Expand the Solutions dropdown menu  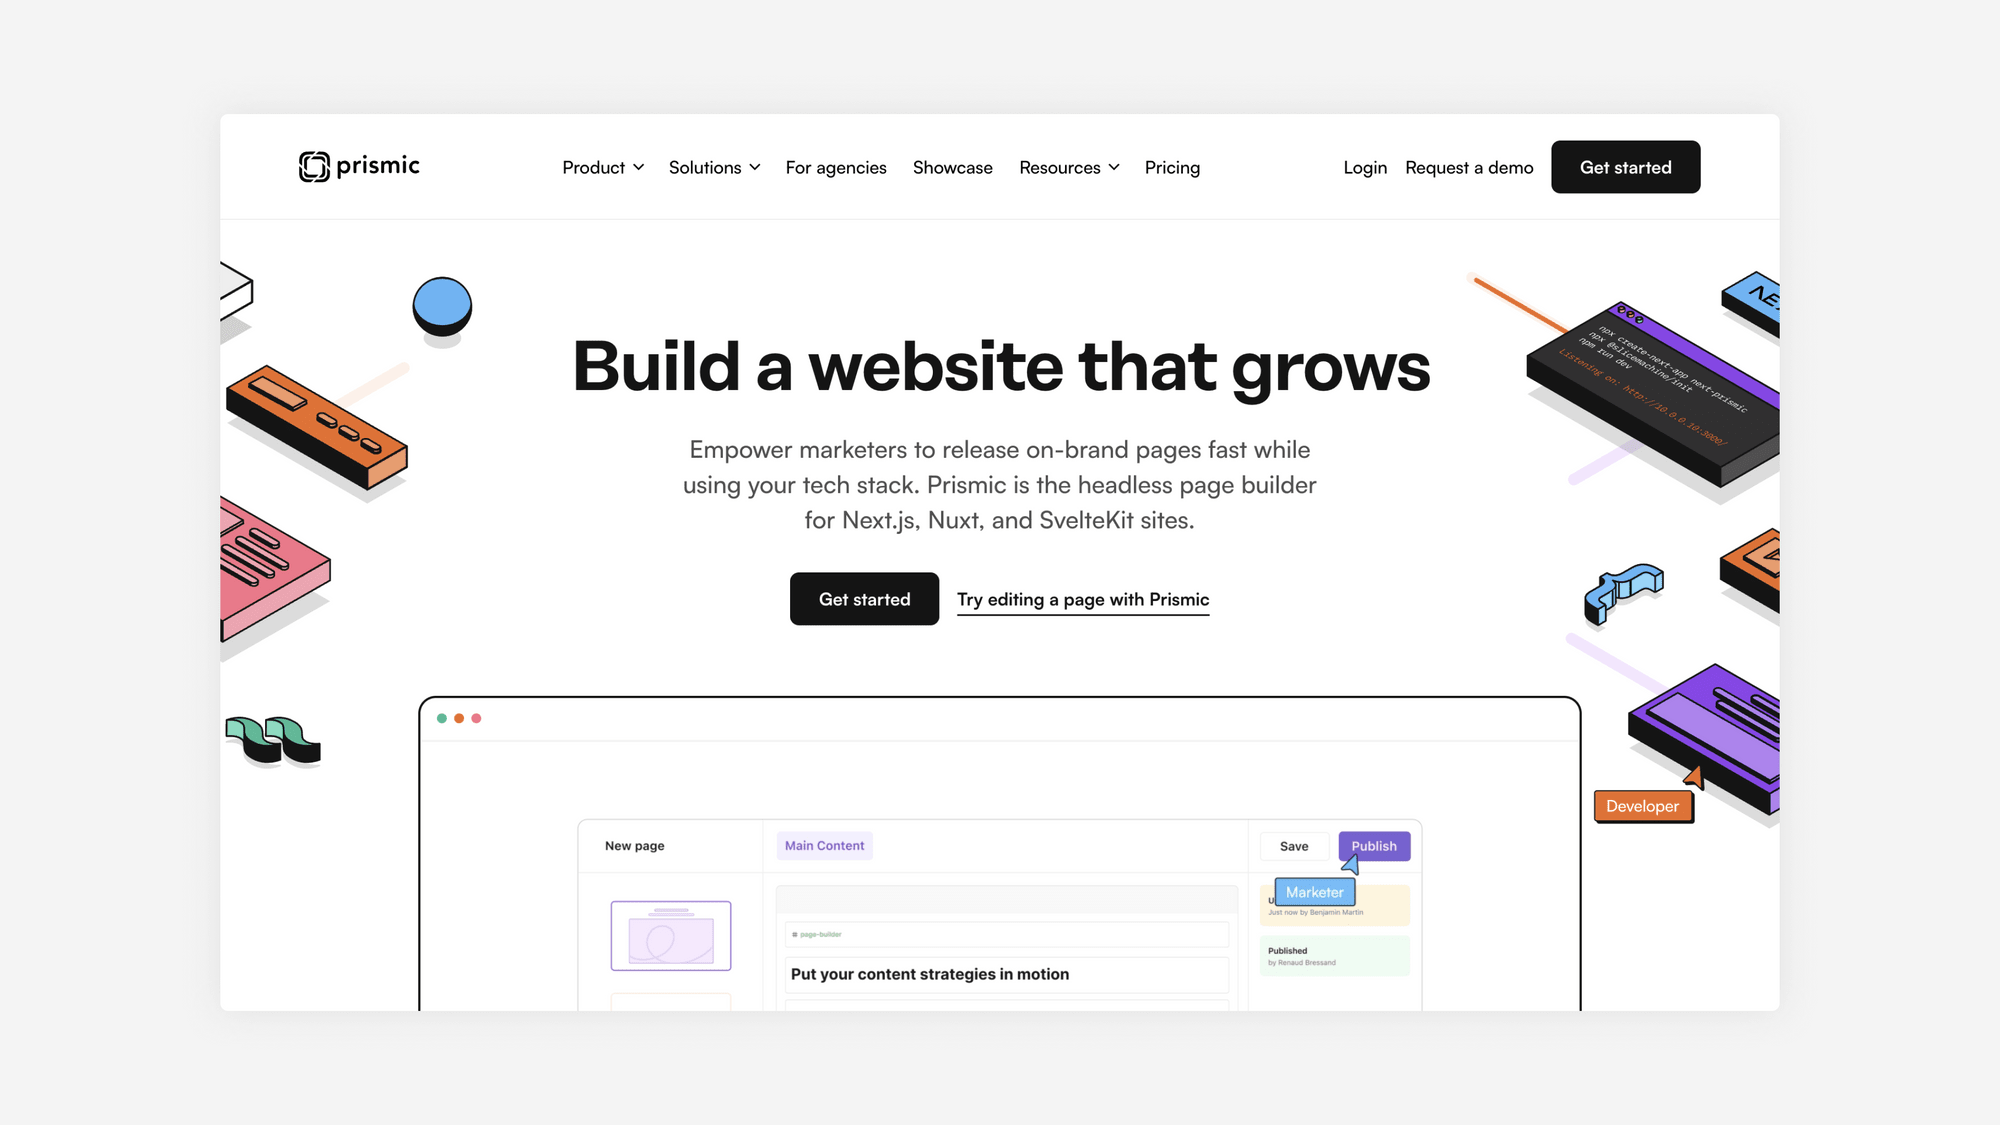coord(714,166)
